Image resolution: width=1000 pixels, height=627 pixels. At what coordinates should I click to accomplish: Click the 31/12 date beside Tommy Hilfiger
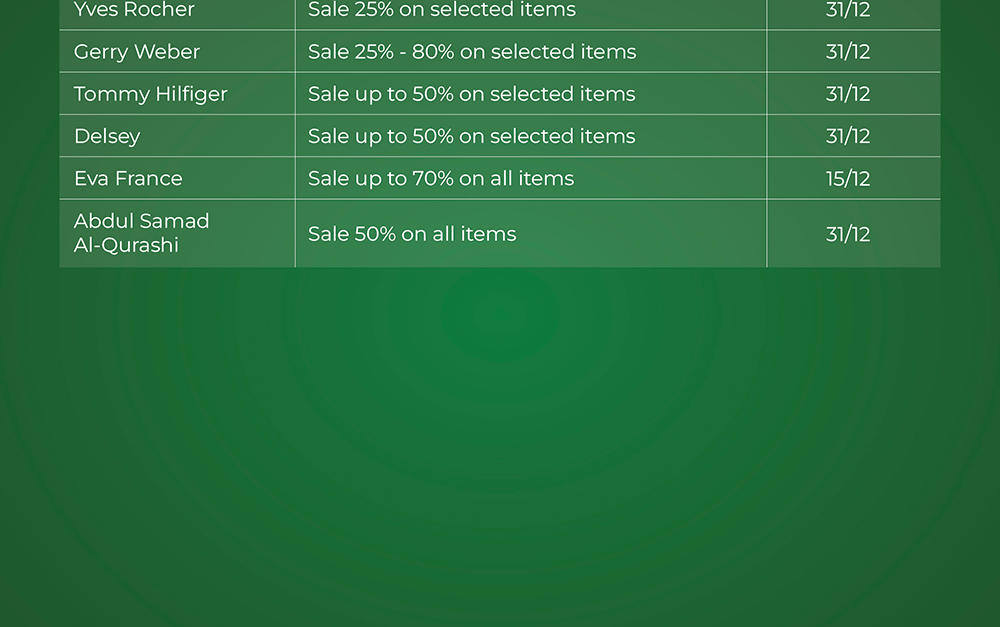pos(848,94)
